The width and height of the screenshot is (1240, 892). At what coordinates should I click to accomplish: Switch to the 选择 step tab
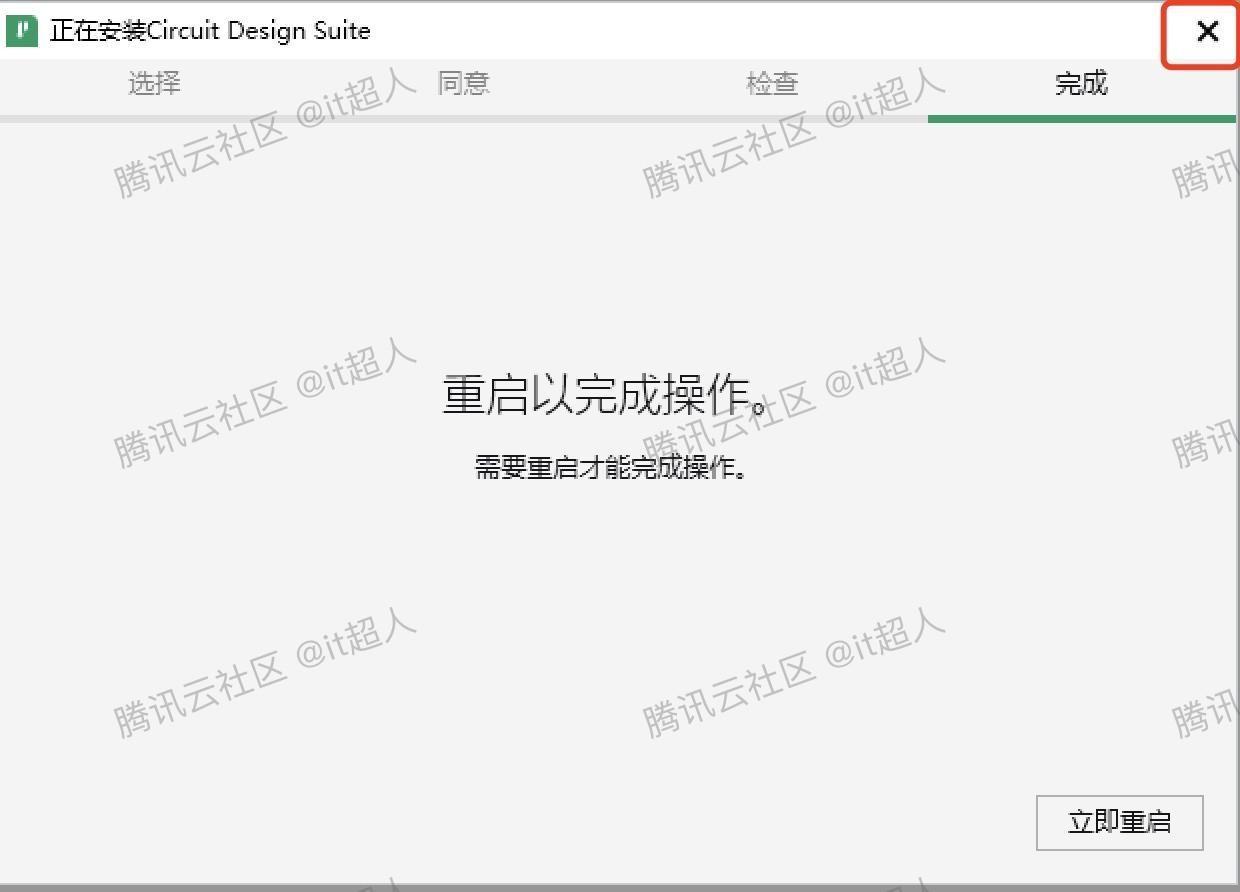(x=154, y=84)
